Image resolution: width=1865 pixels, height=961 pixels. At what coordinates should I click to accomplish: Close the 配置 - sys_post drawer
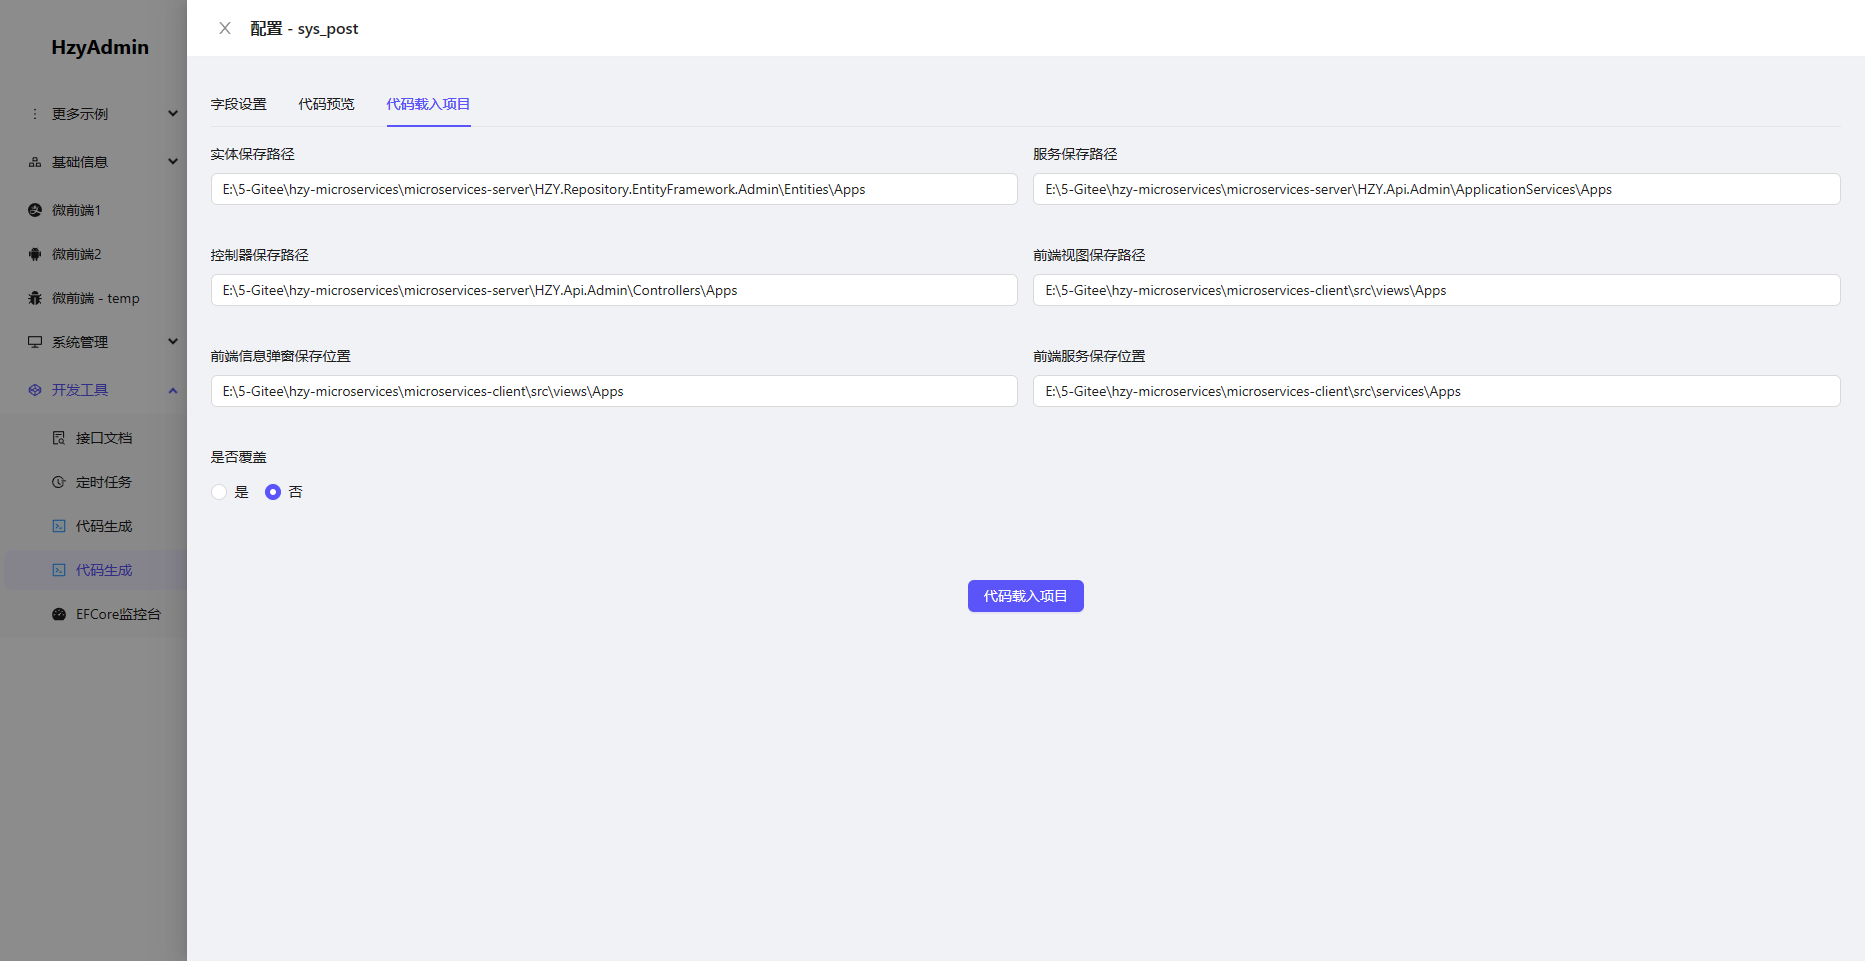[225, 28]
